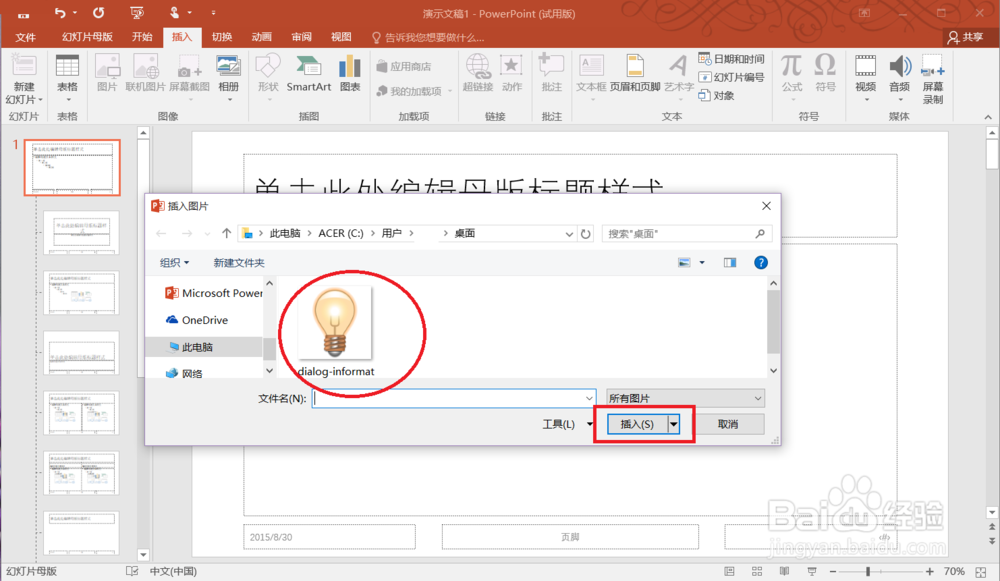Open the File (文件) tab
The image size is (1000, 581).
26,37
